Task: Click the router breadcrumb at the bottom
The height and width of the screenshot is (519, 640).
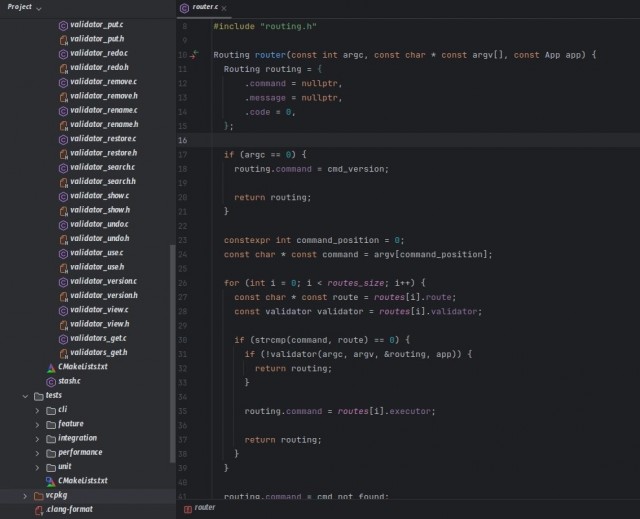Action: pos(204,508)
